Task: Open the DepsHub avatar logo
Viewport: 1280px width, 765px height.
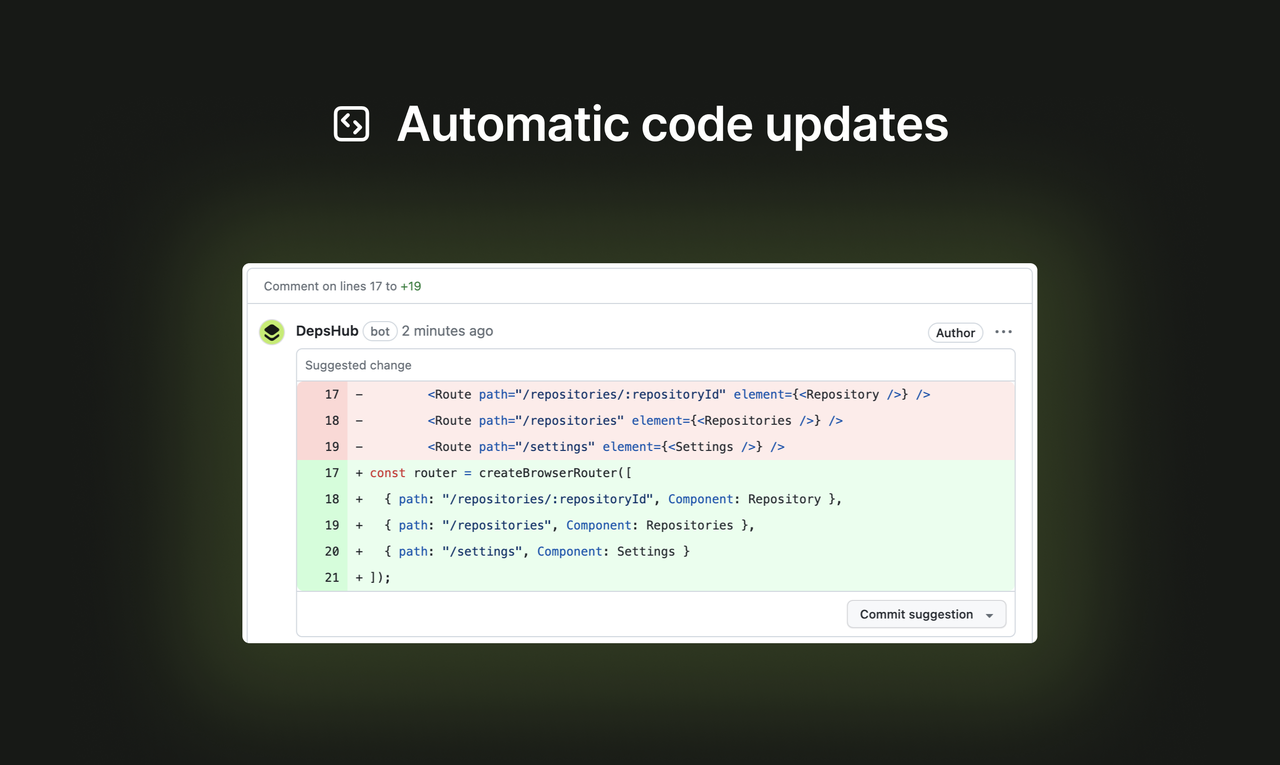Action: (272, 332)
